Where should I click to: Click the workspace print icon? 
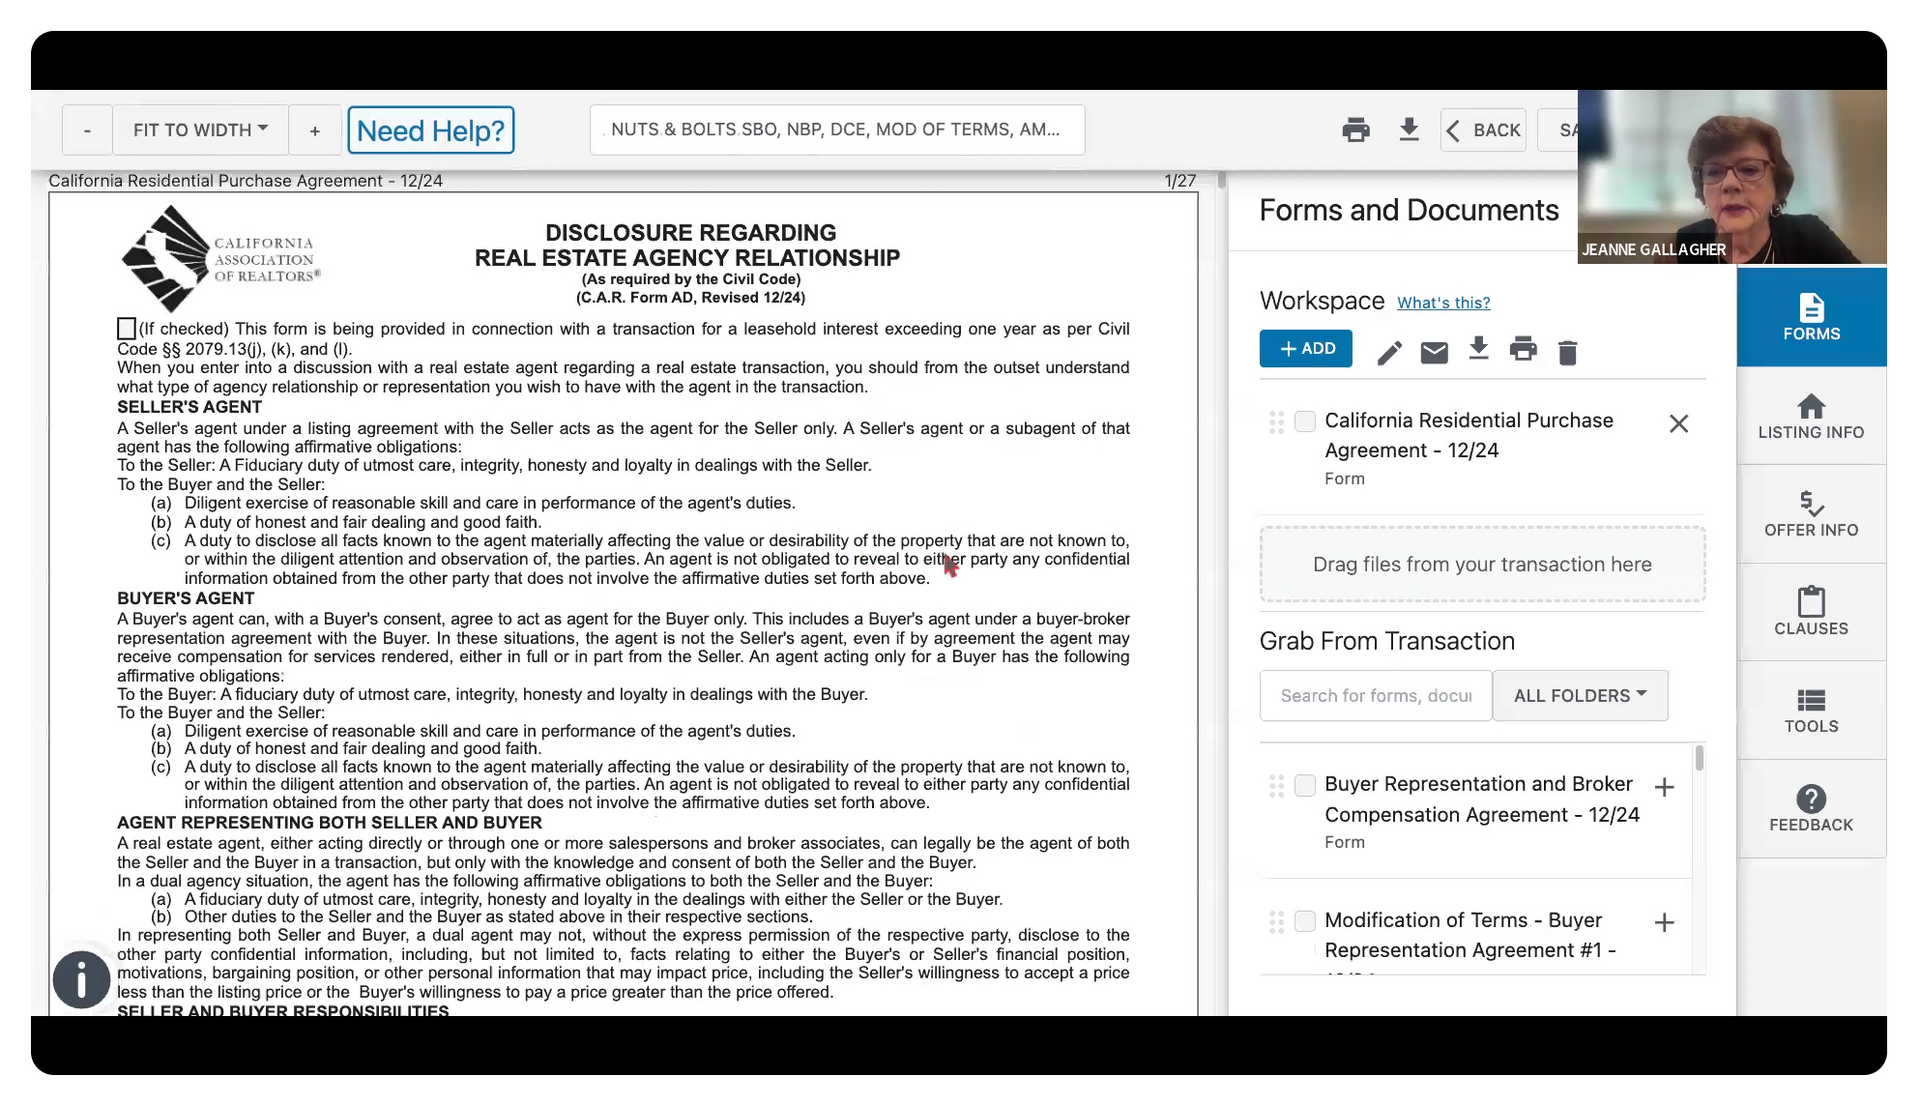coord(1523,350)
